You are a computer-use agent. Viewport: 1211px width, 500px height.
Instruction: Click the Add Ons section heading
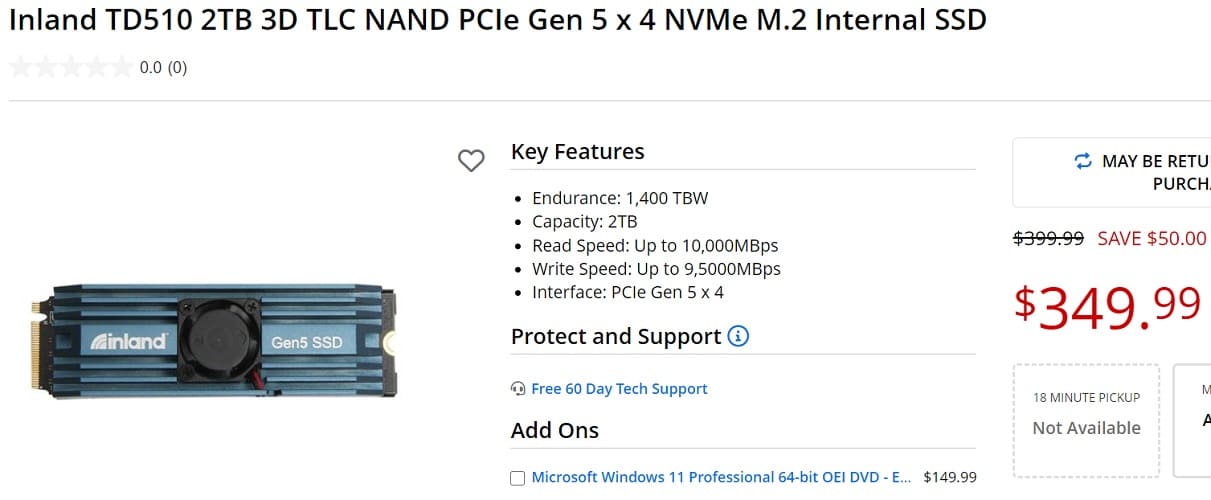point(555,431)
